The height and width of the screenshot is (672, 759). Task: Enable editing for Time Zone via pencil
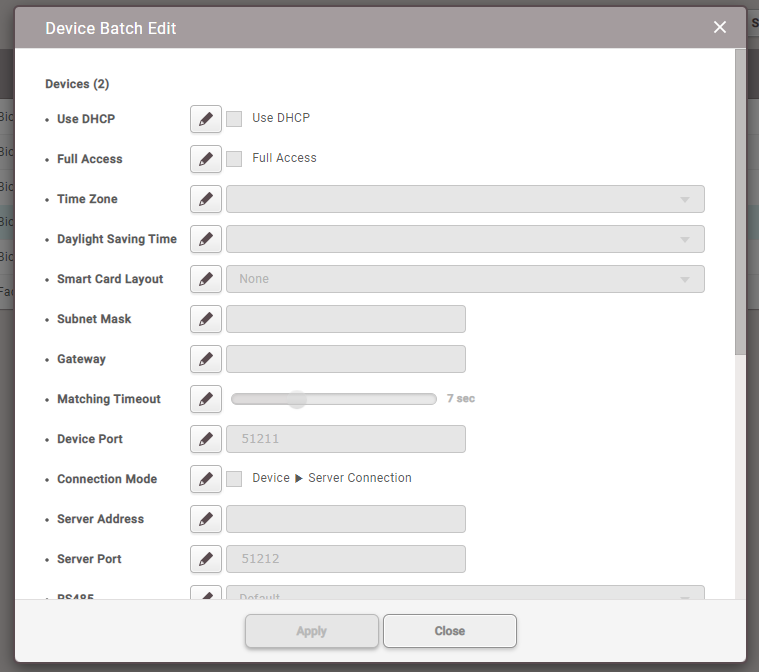pos(205,199)
